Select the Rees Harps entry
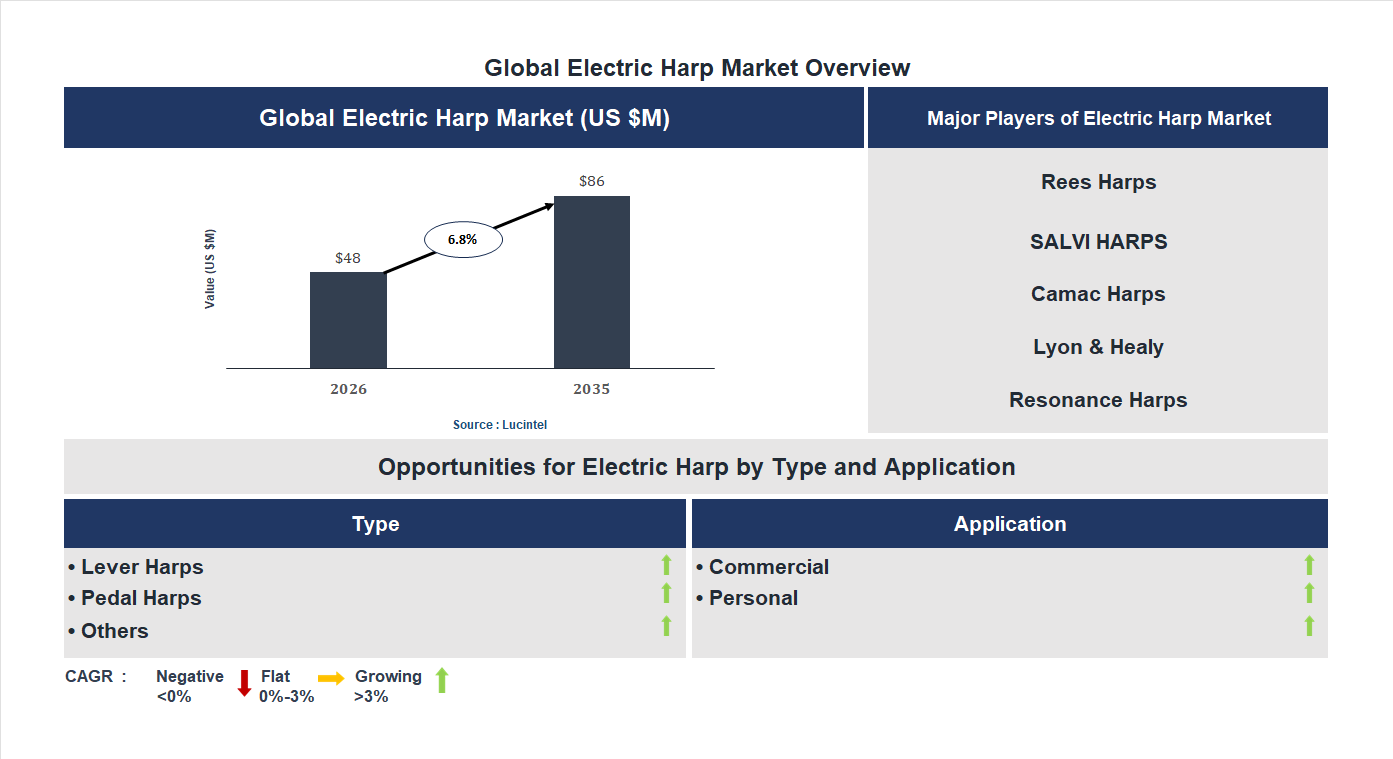Viewport: 1393px width, 759px height. [x=1098, y=182]
